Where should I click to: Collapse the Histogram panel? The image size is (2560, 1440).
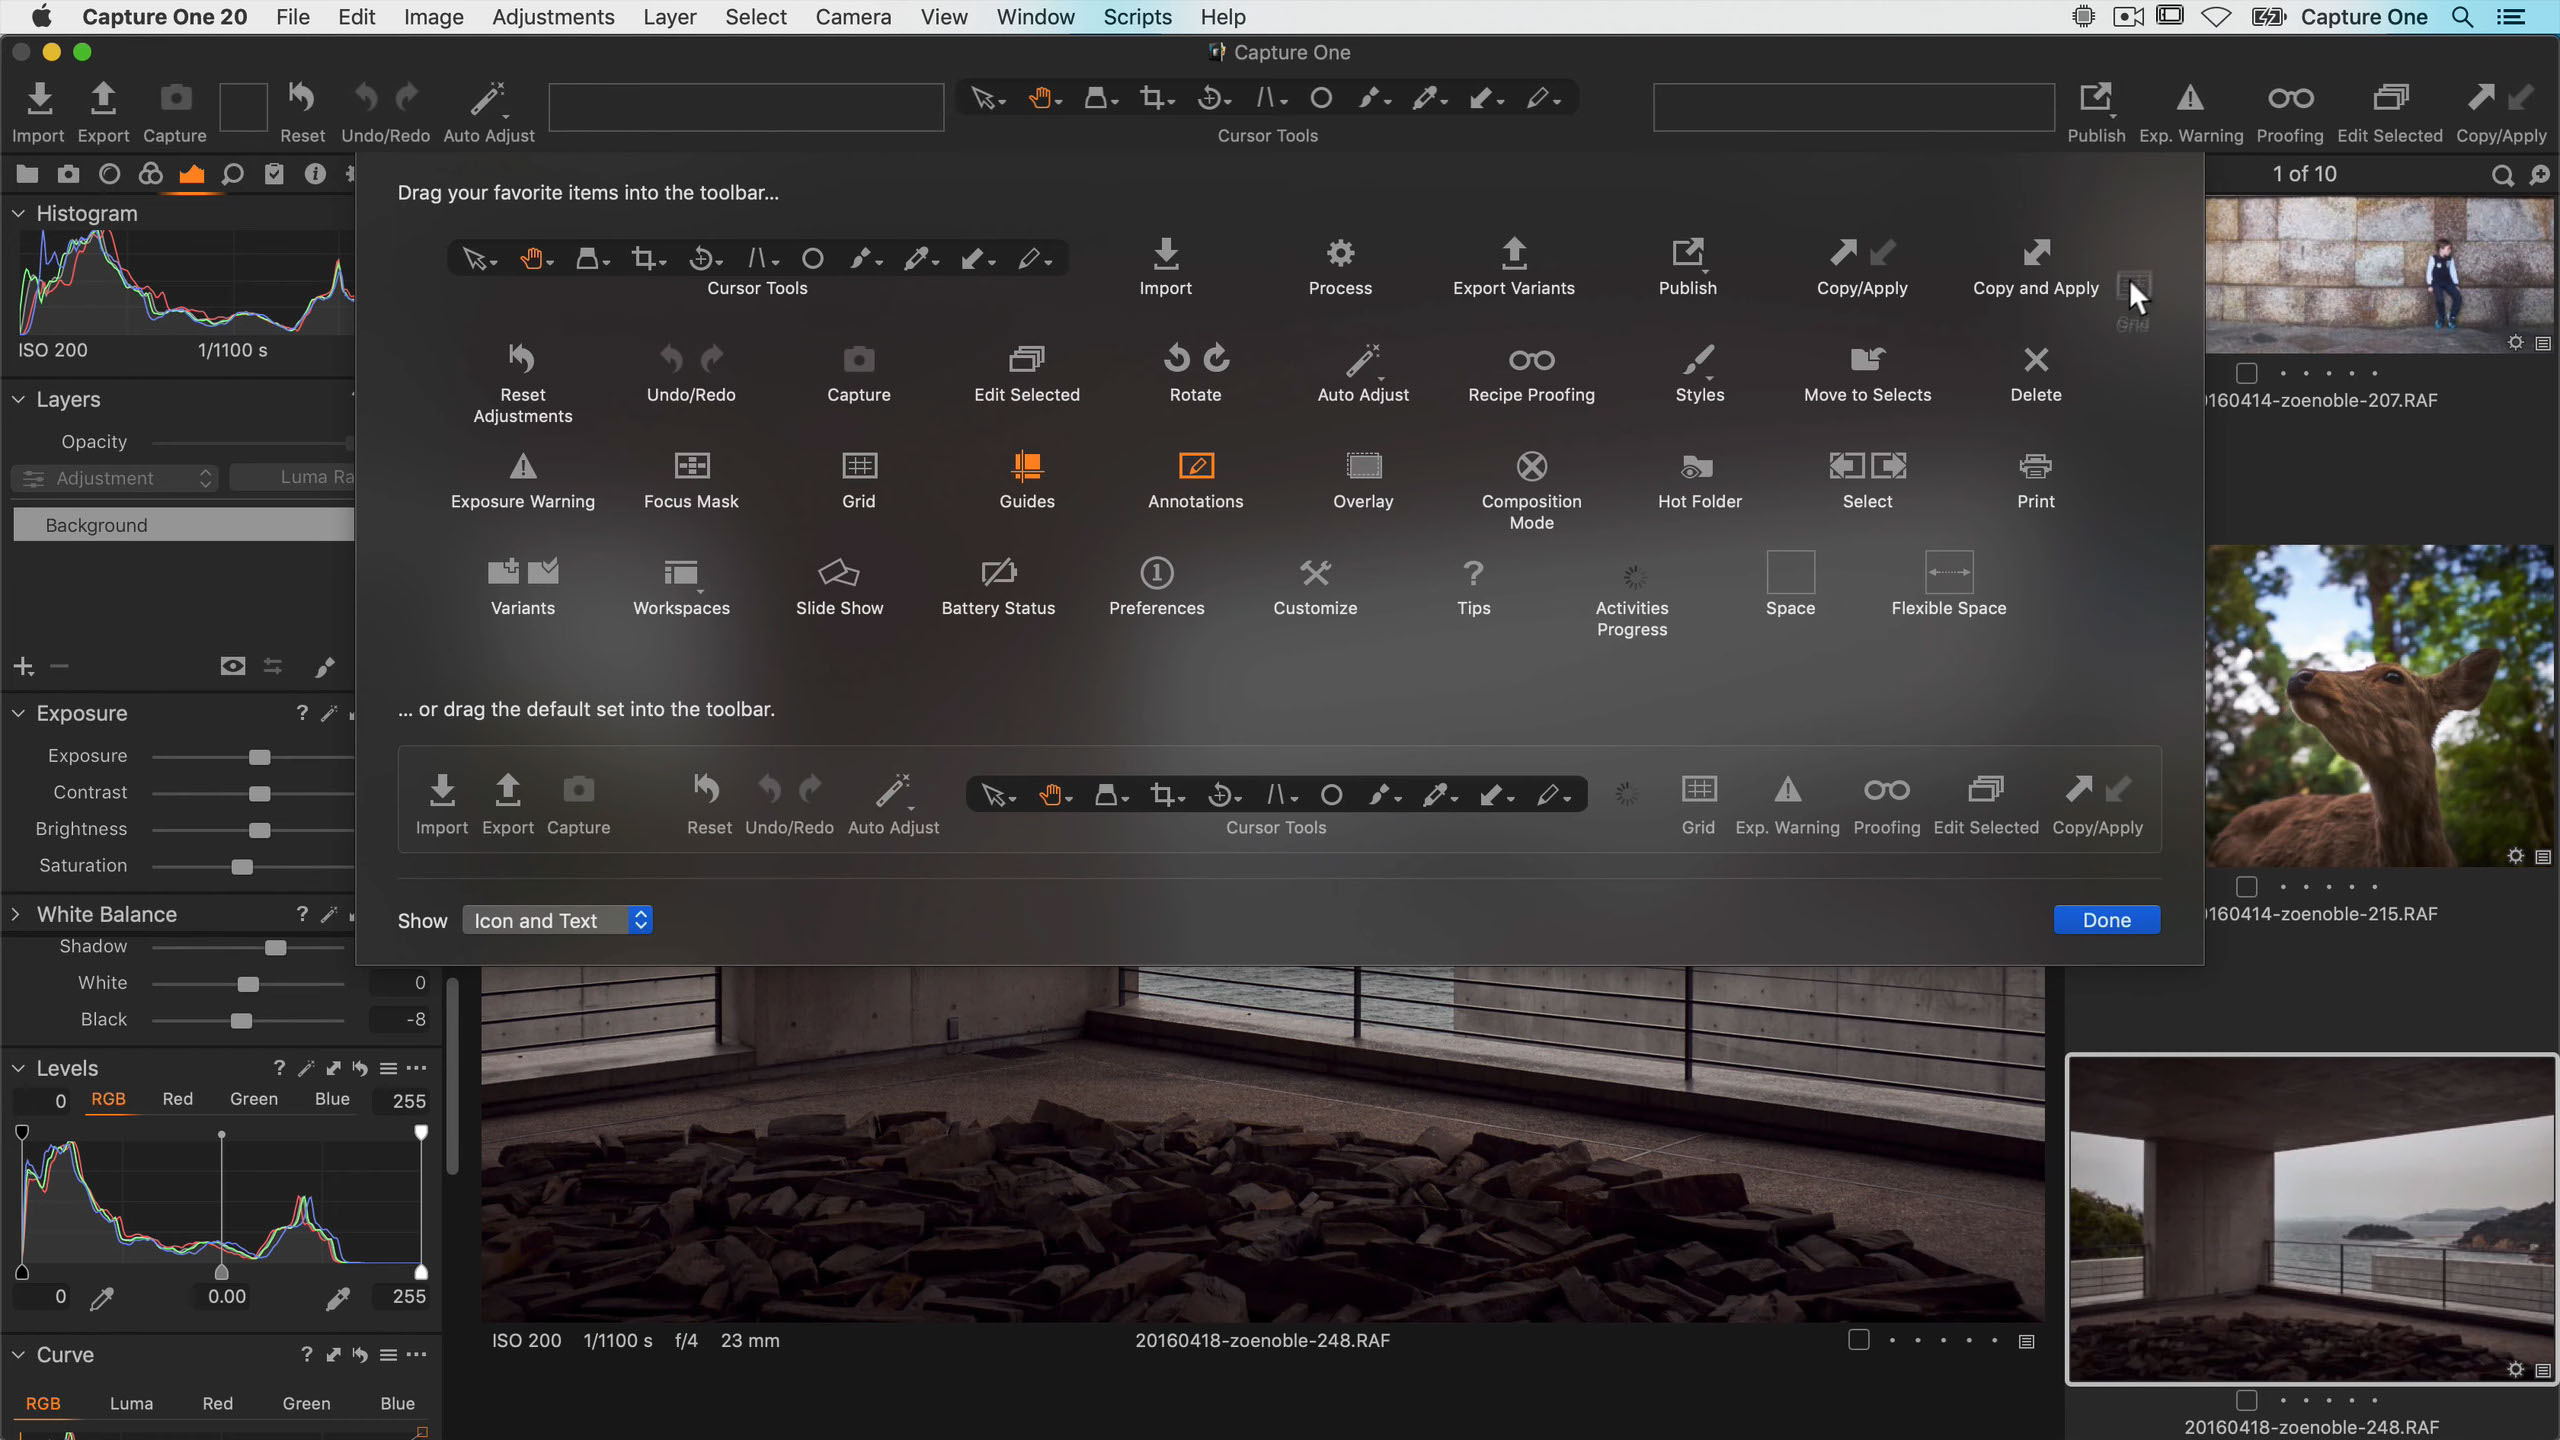tap(17, 213)
